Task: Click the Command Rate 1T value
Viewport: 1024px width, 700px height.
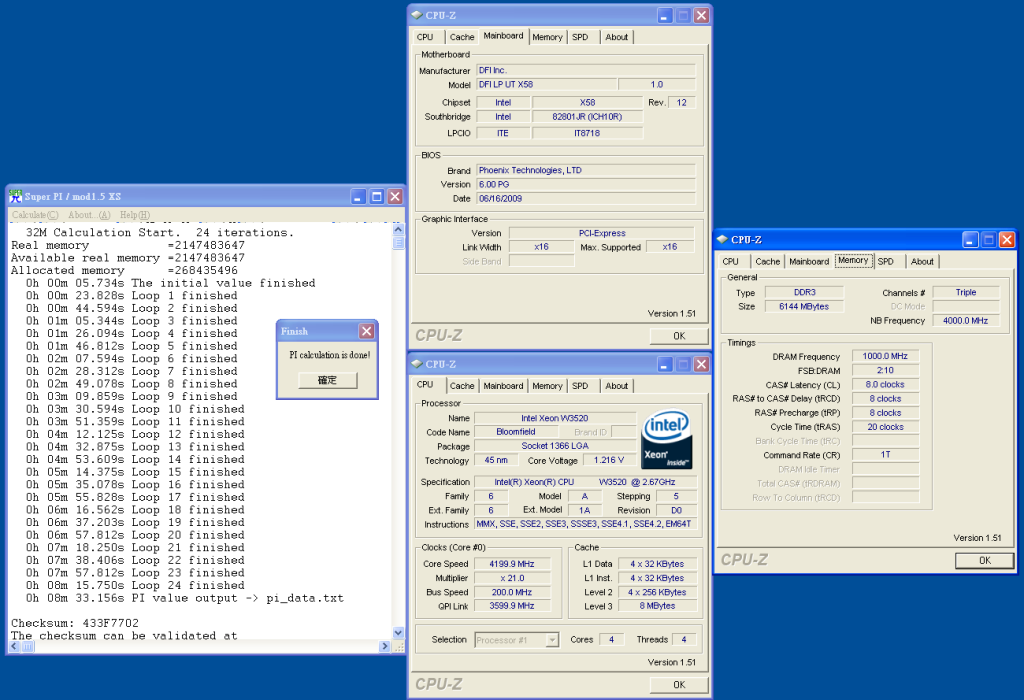Action: click(886, 454)
